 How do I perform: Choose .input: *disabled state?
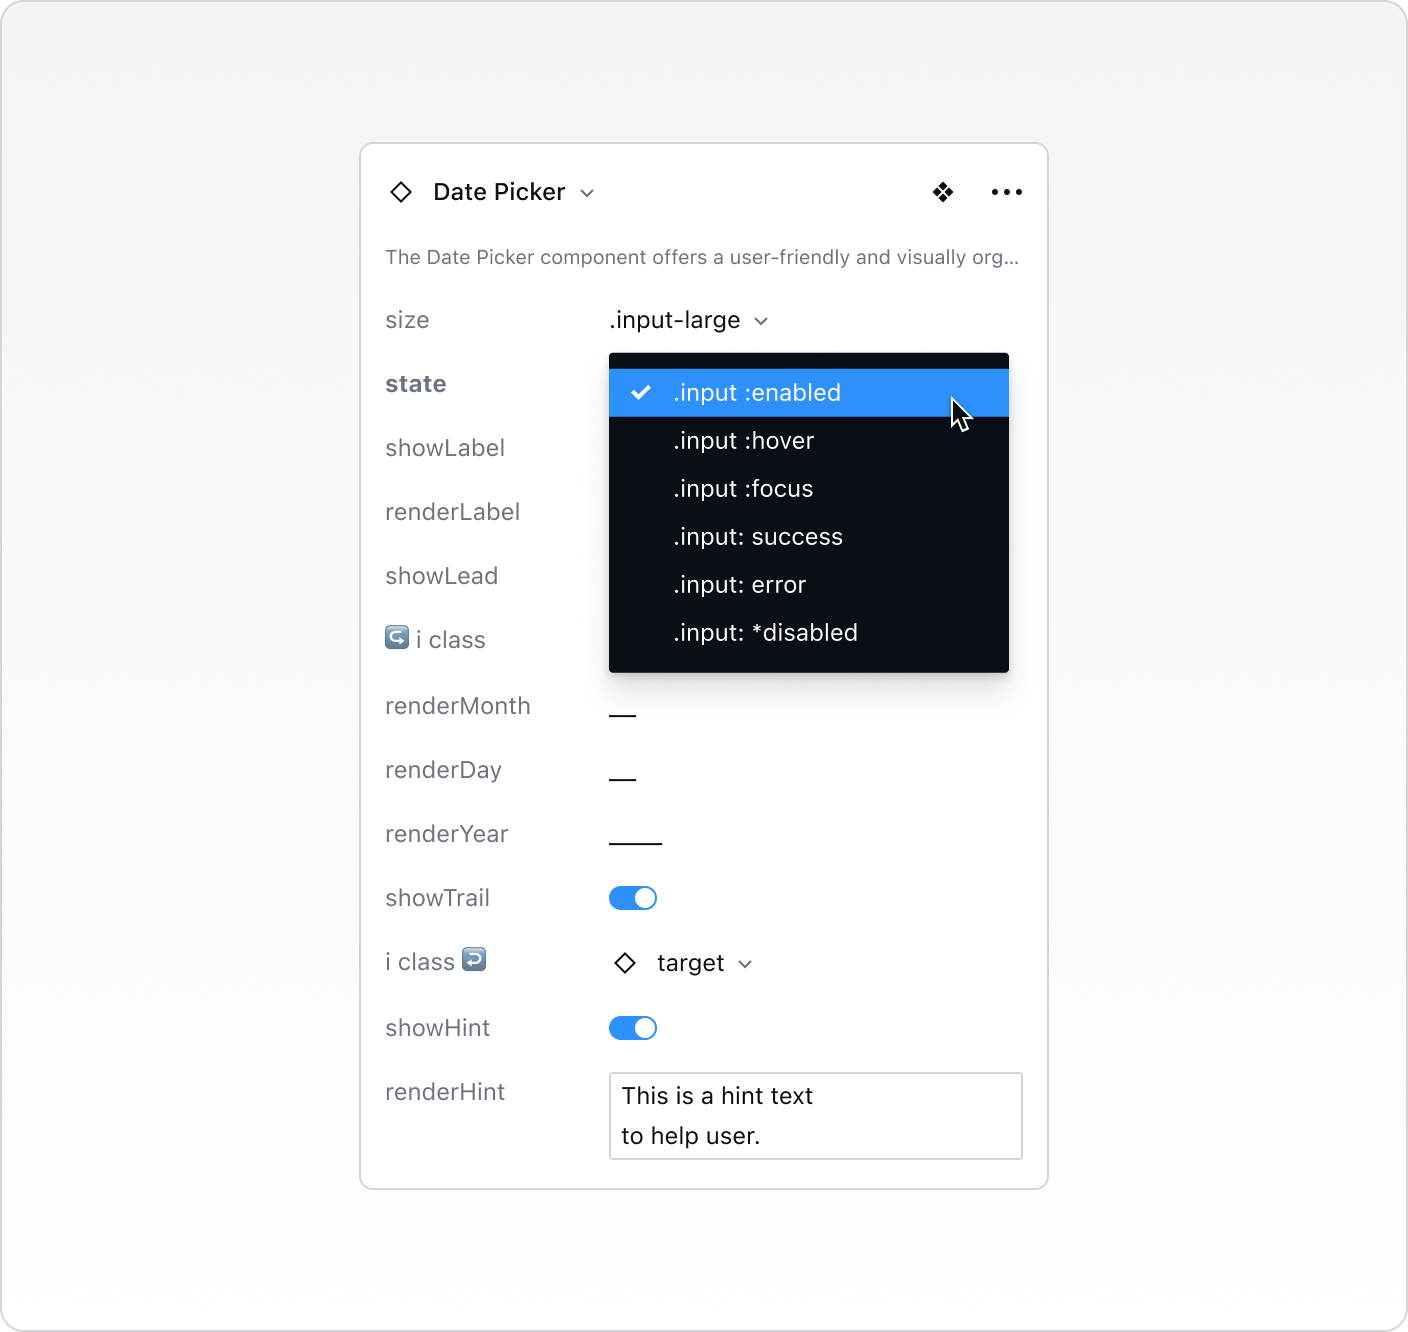[765, 633]
